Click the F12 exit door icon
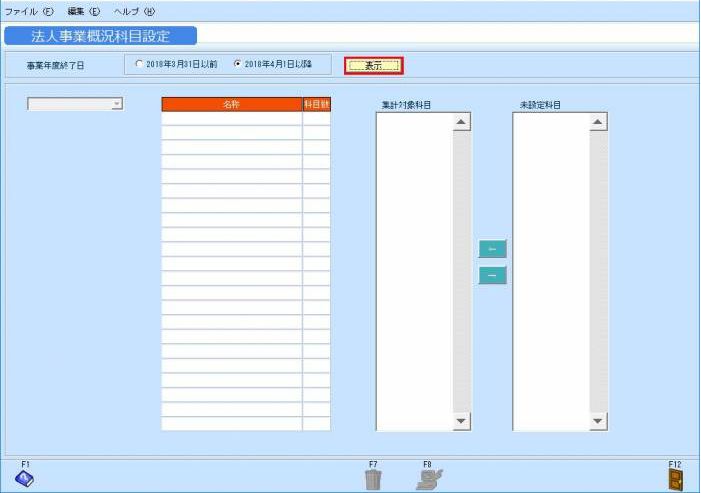Viewport: 701px width, 493px height. coord(676,480)
